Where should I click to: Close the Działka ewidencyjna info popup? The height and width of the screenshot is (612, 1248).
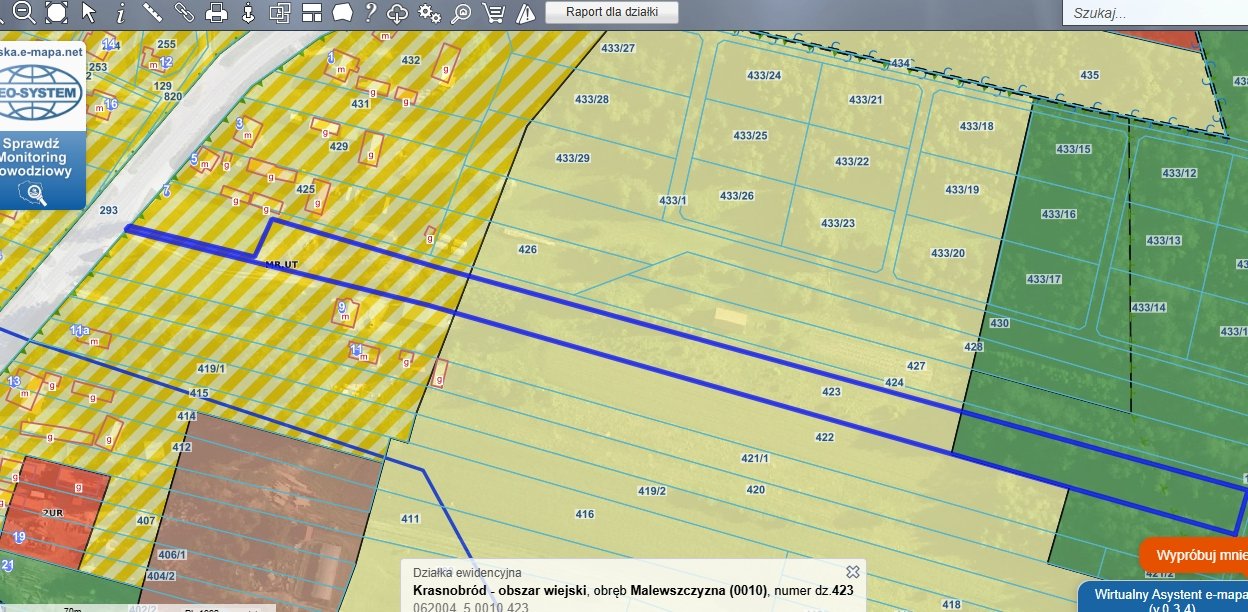[852, 571]
